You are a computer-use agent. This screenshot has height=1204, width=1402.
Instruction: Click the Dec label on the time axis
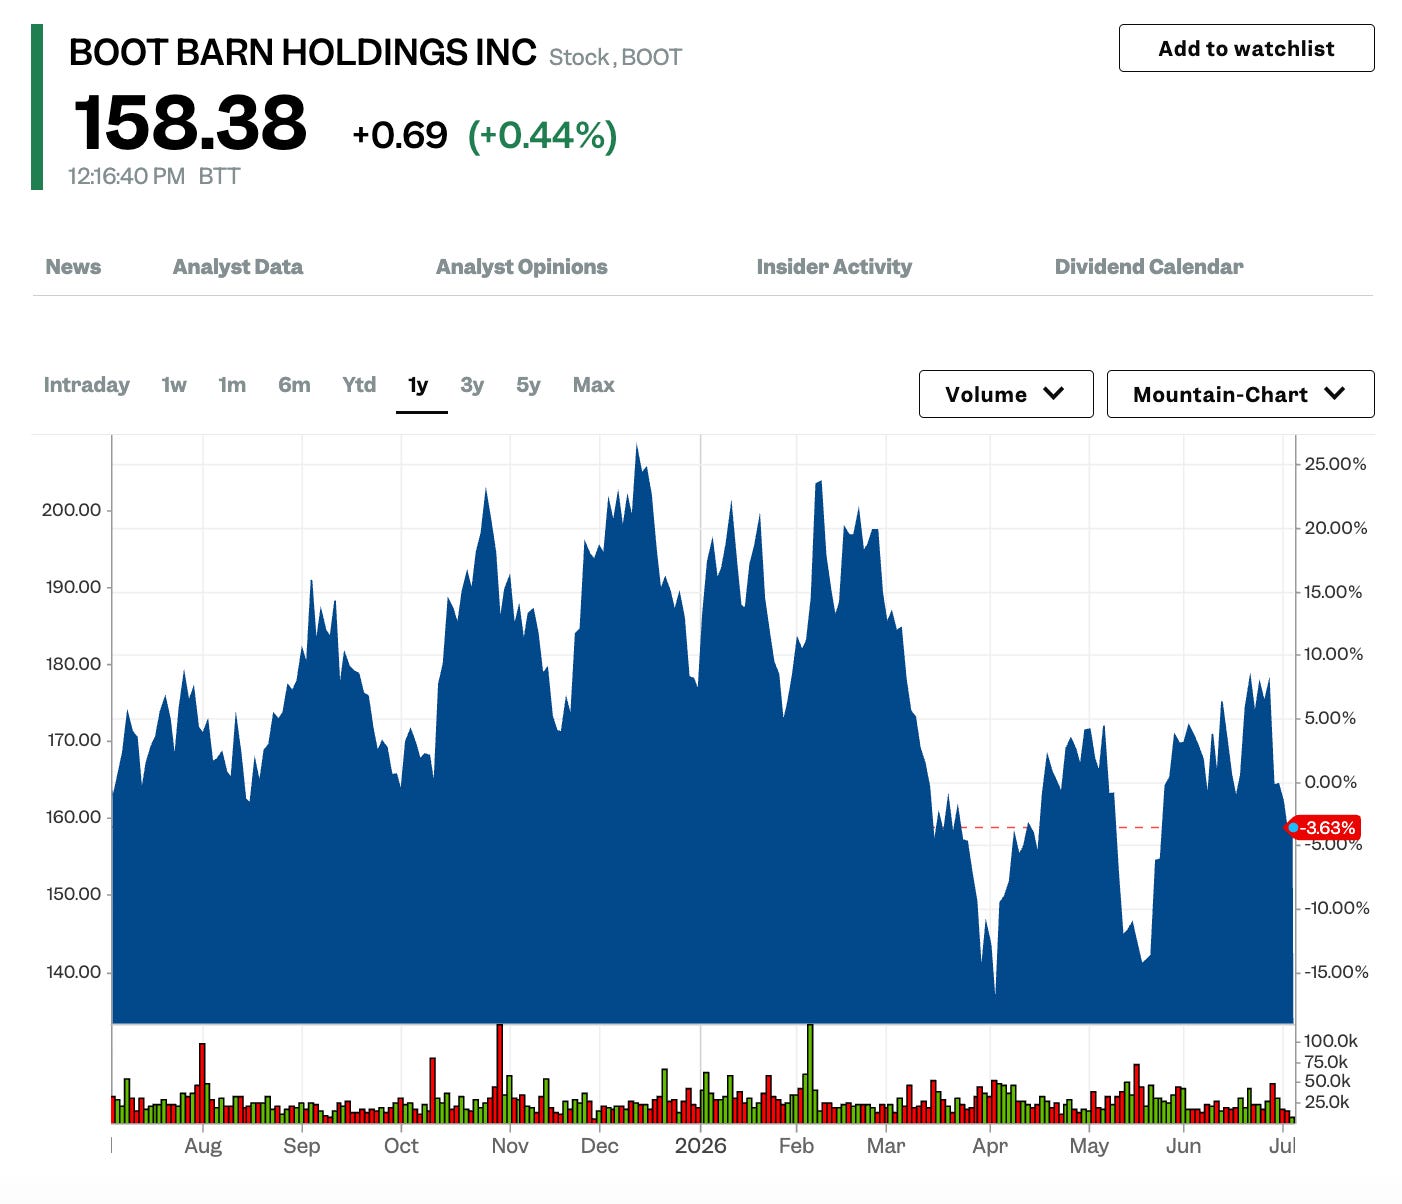click(600, 1146)
